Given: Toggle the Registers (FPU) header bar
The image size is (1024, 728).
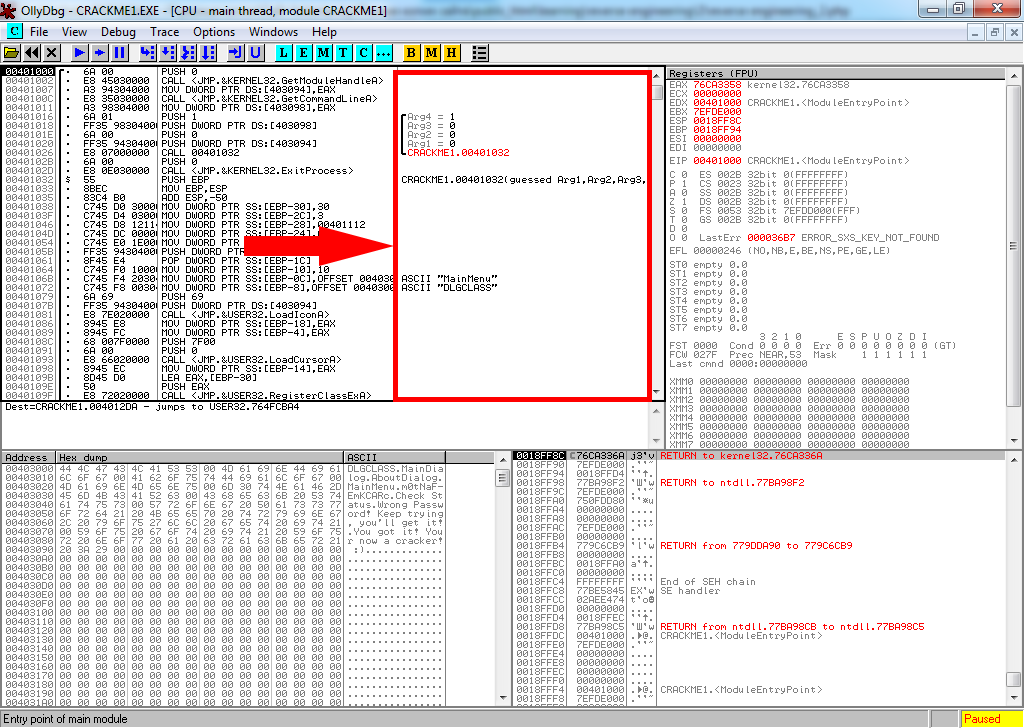Looking at the screenshot, I should [832, 74].
